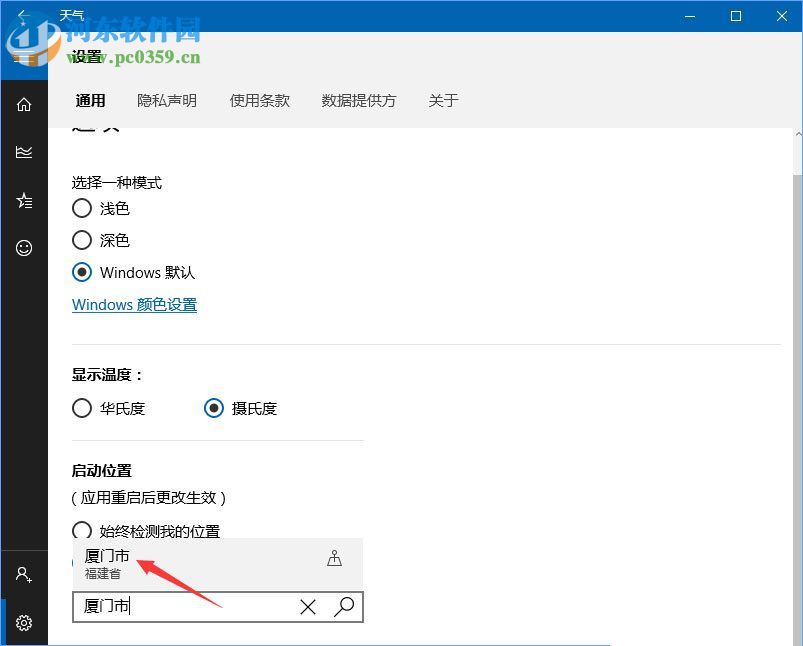
Task: Switch to the 关于 tab
Action: click(443, 100)
